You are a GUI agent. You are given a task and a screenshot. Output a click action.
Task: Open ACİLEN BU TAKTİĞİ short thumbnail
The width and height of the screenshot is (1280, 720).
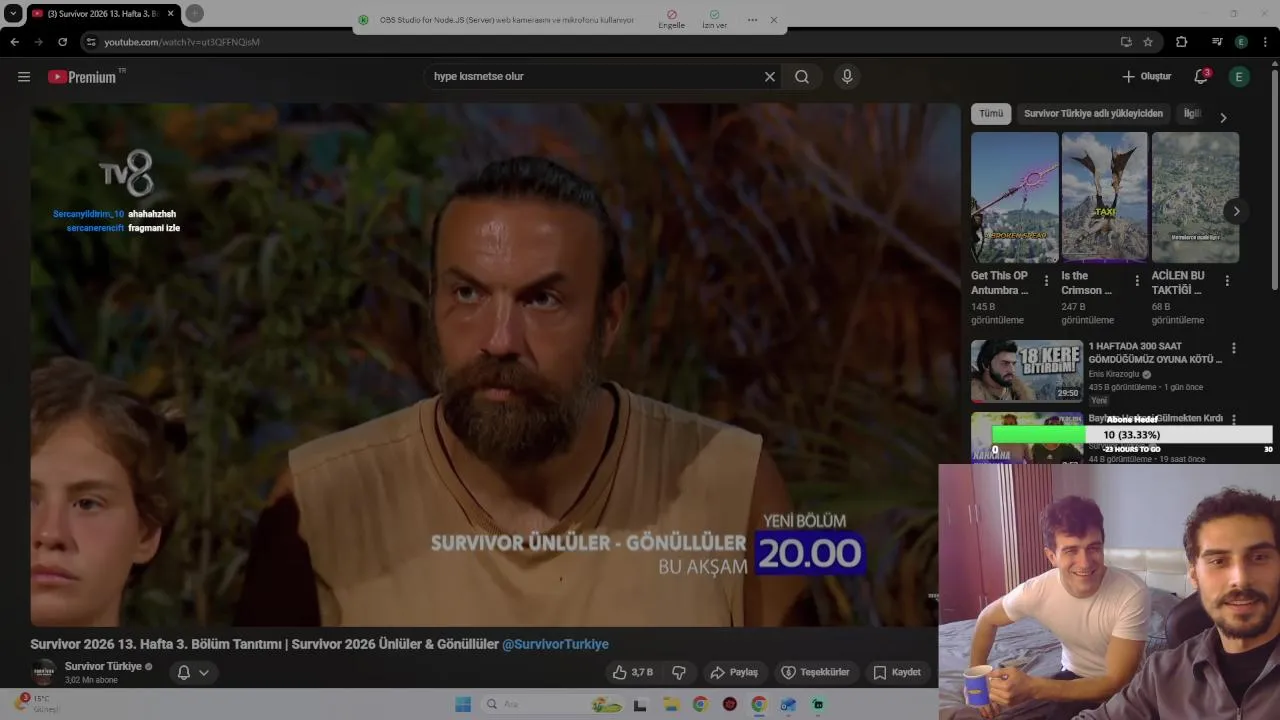point(1195,198)
